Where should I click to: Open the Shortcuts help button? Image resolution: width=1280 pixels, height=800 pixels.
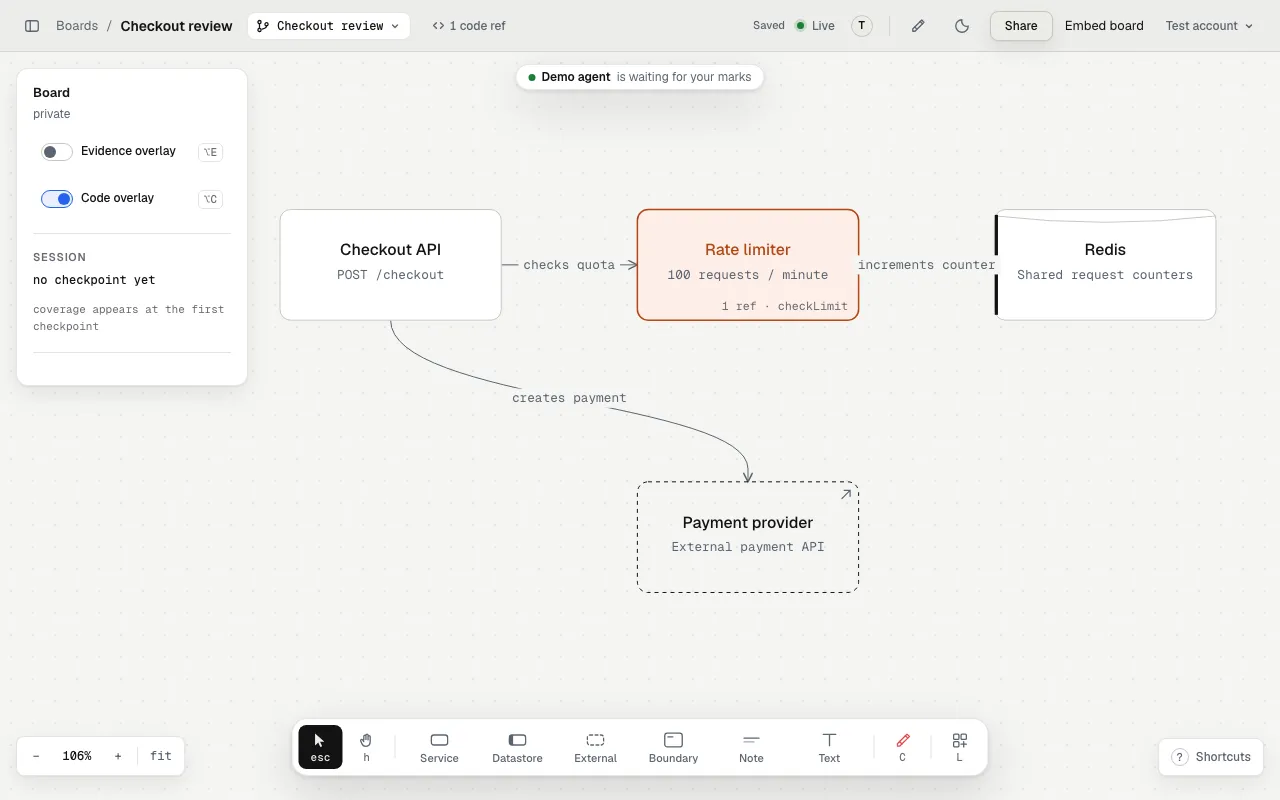pos(1211,757)
